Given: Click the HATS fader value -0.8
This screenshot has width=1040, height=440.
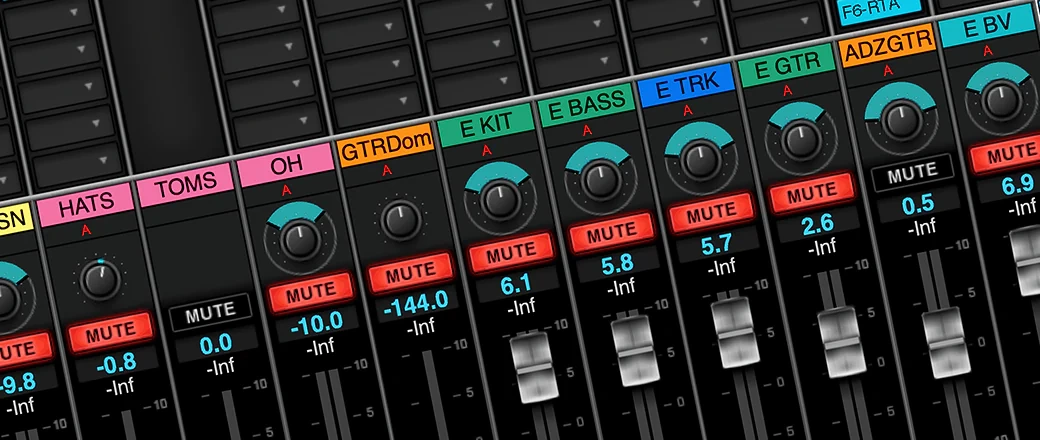Looking at the screenshot, I should 116,362.
